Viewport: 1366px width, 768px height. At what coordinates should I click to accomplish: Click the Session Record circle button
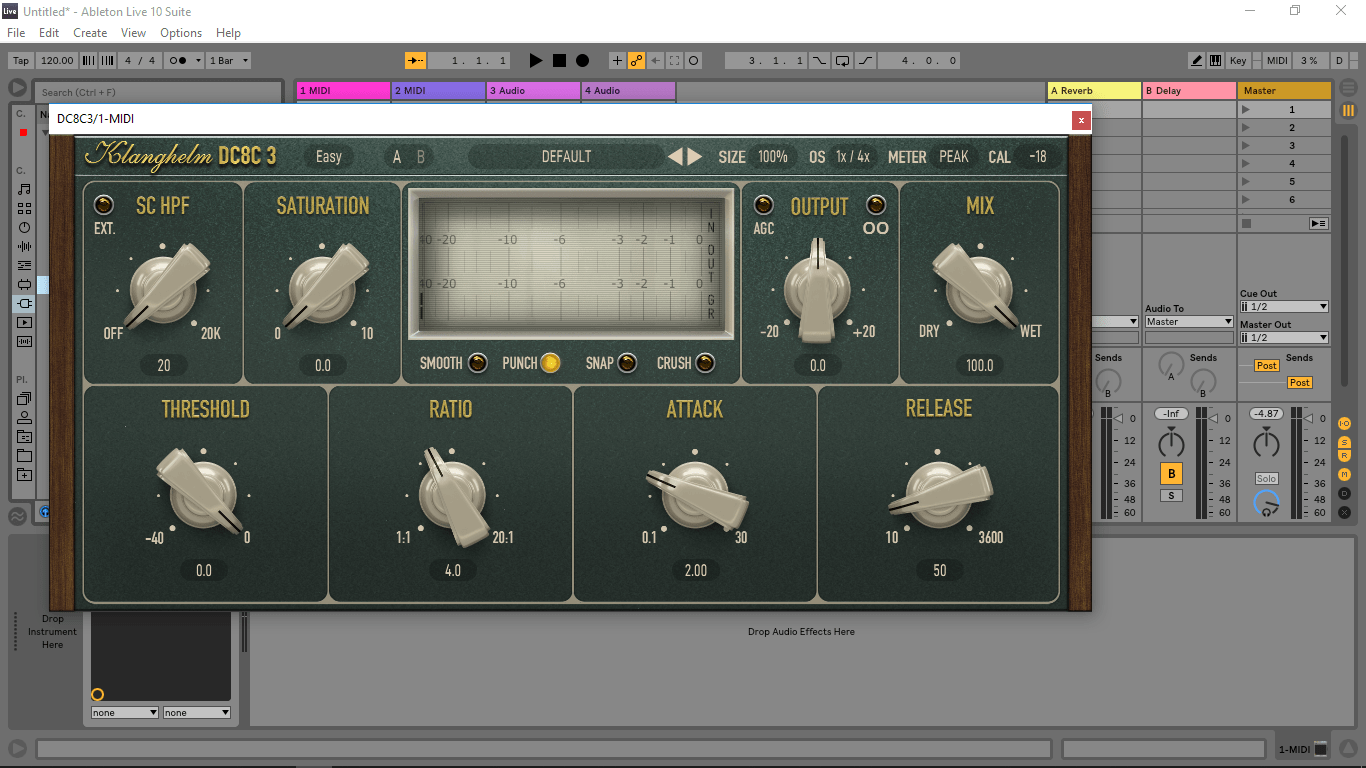(x=694, y=61)
